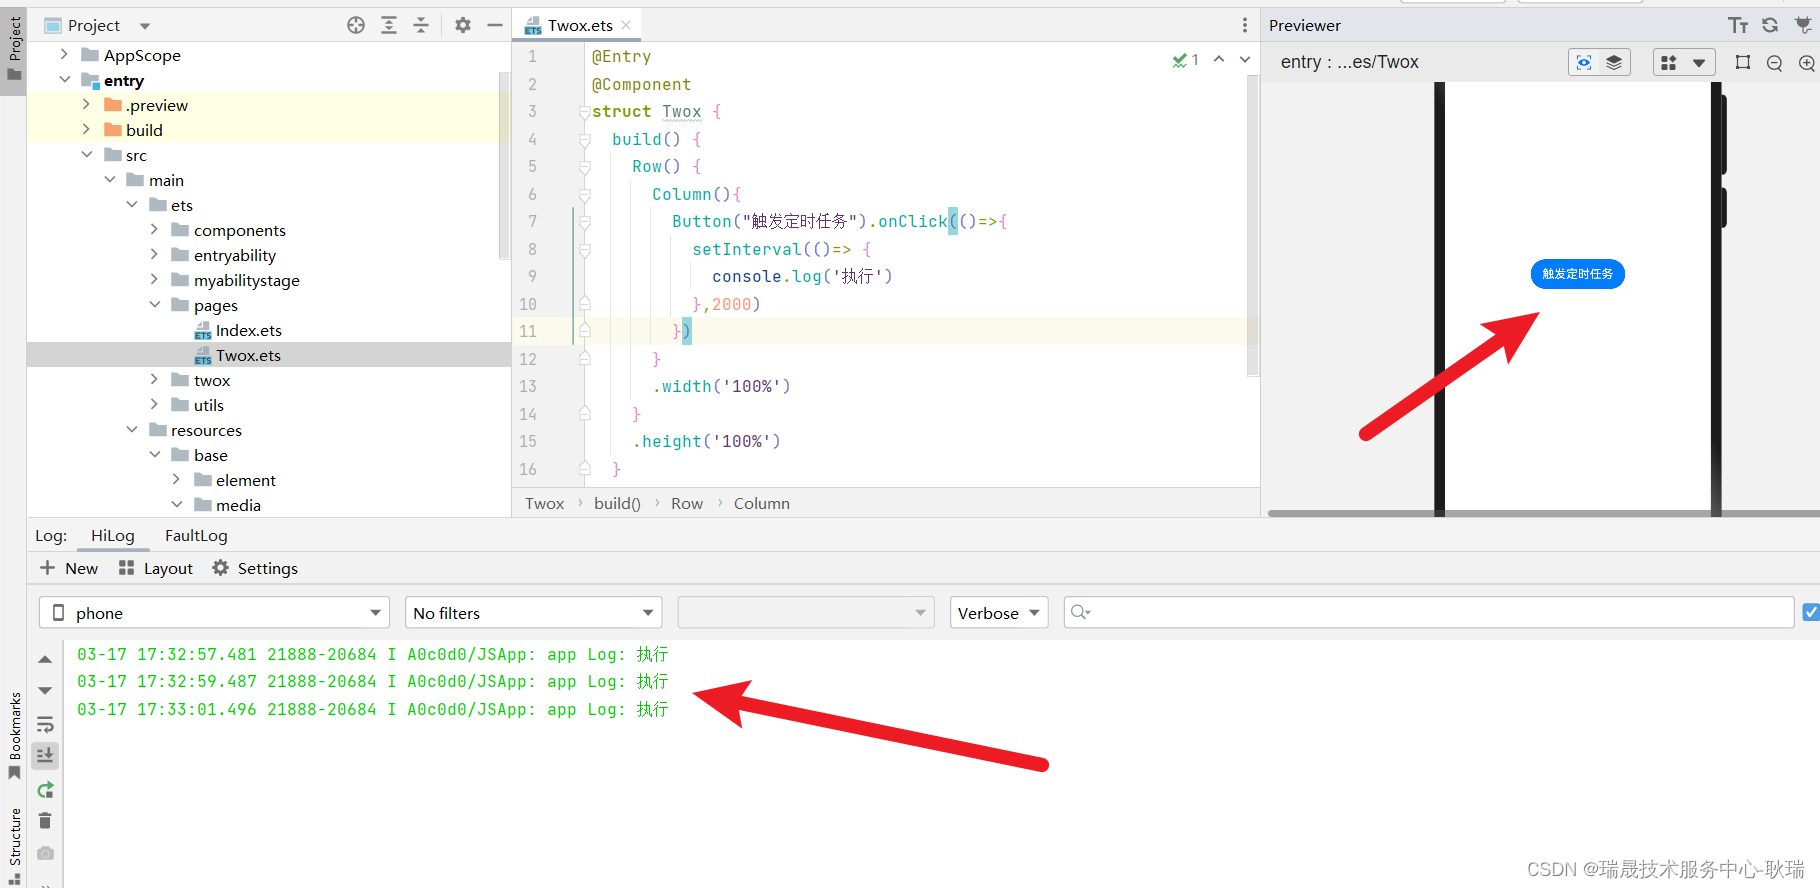Click the Expand All icon in Project toolbar
This screenshot has width=1820, height=888.
[389, 25]
